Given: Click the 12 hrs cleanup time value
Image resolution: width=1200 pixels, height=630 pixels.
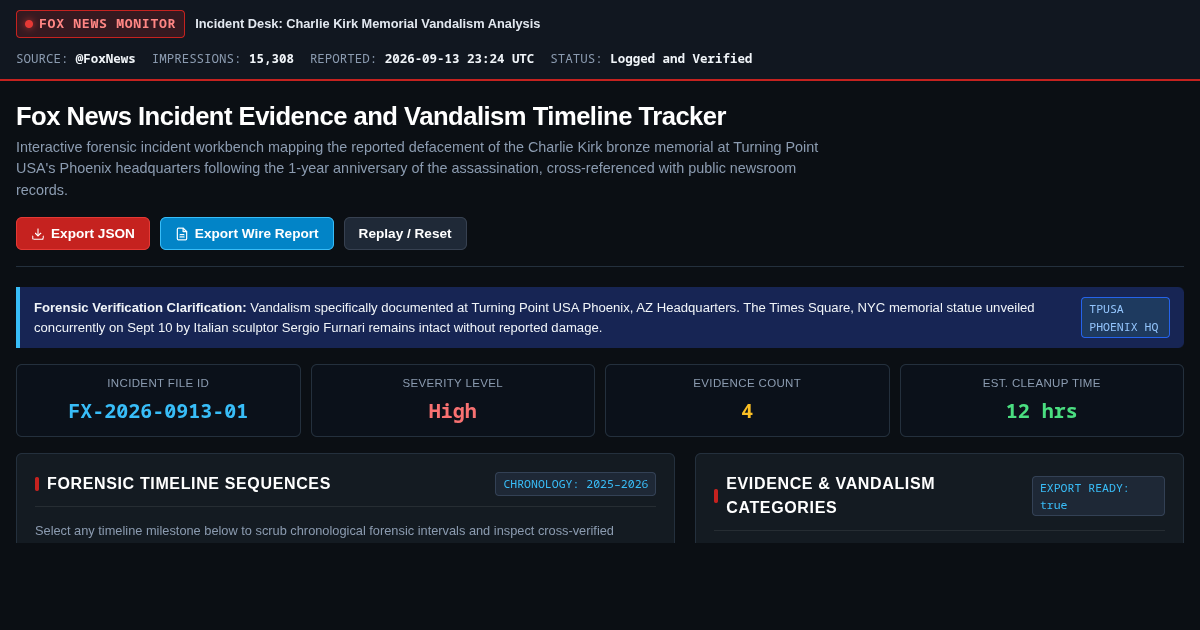Looking at the screenshot, I should coord(1041,411).
